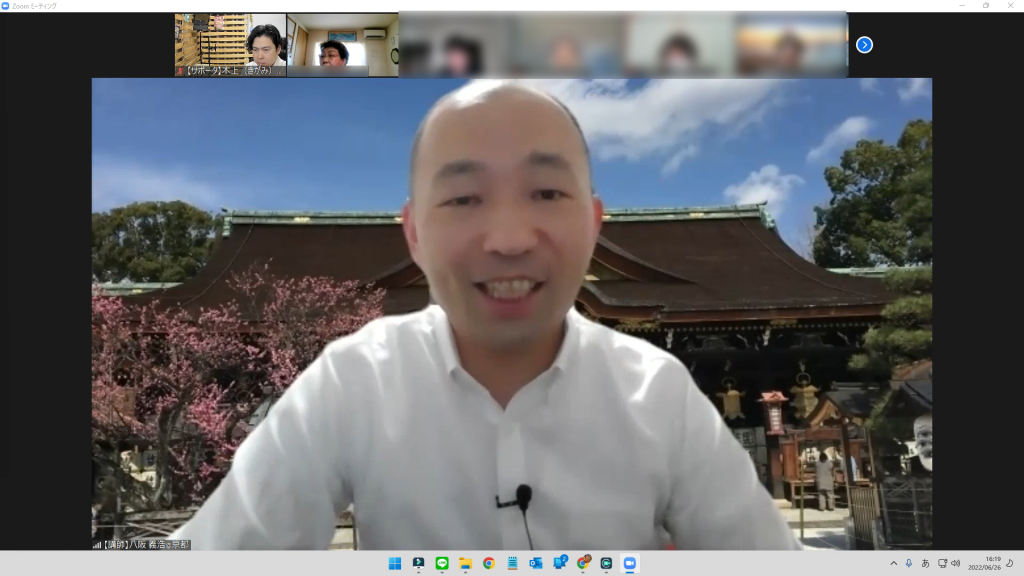Show next participants with the blue arrow

pyautogui.click(x=864, y=45)
